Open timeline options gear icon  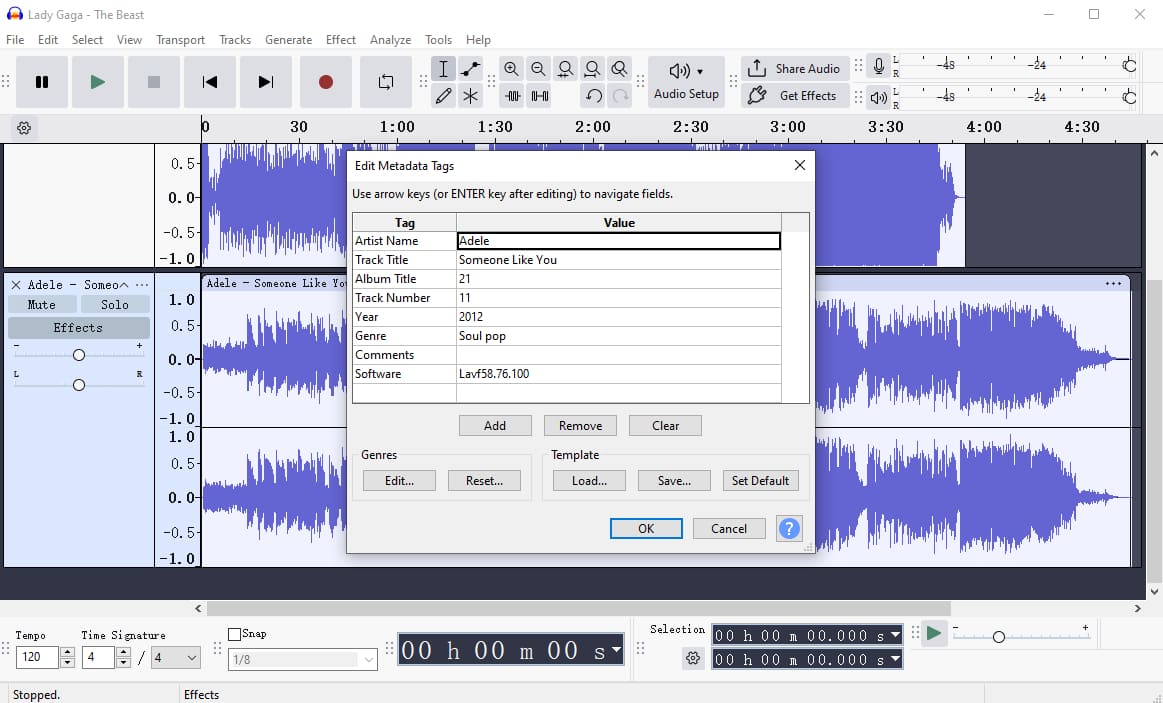[x=24, y=128]
